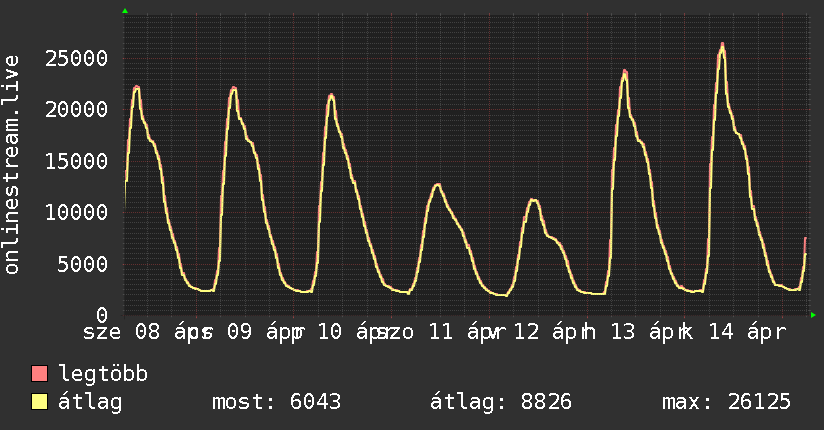This screenshot has height=430, width=824.
Task: Click the '10' date label on x-axis
Action: [x=331, y=332]
